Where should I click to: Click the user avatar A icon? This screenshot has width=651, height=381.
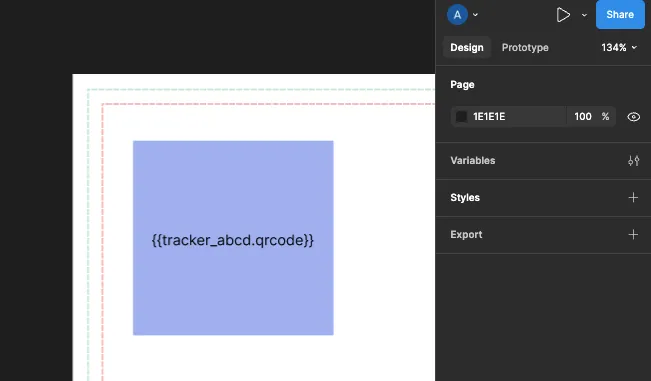click(457, 15)
